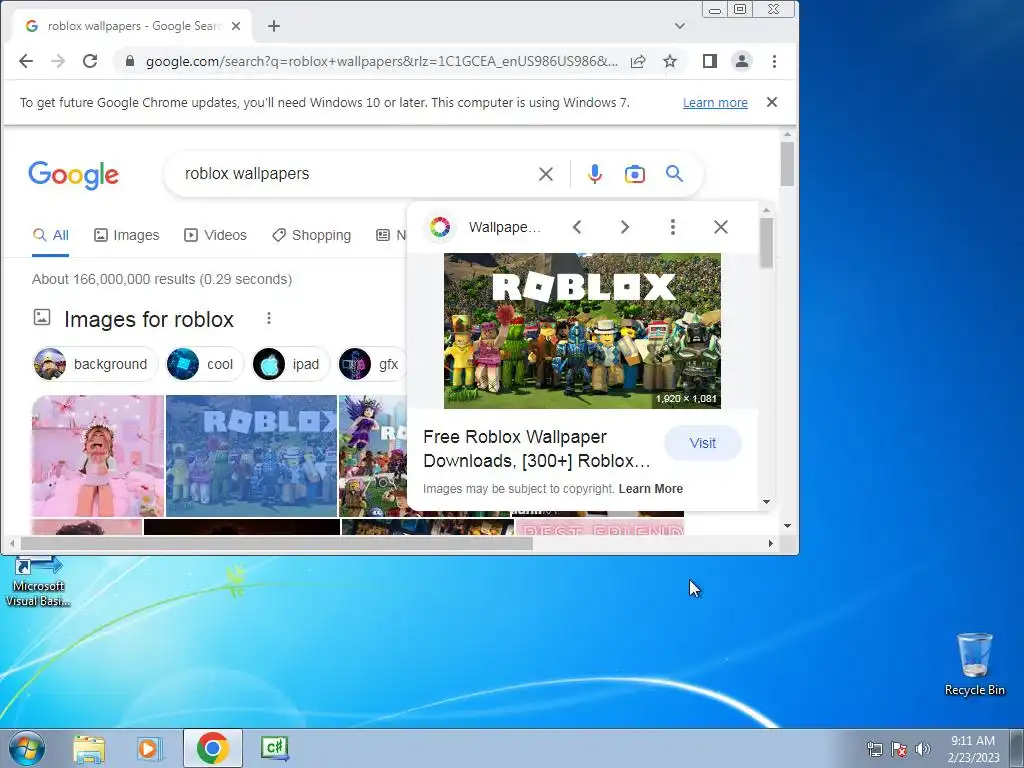Clear the search query with X
Viewport: 1024px width, 768px height.
pos(546,174)
